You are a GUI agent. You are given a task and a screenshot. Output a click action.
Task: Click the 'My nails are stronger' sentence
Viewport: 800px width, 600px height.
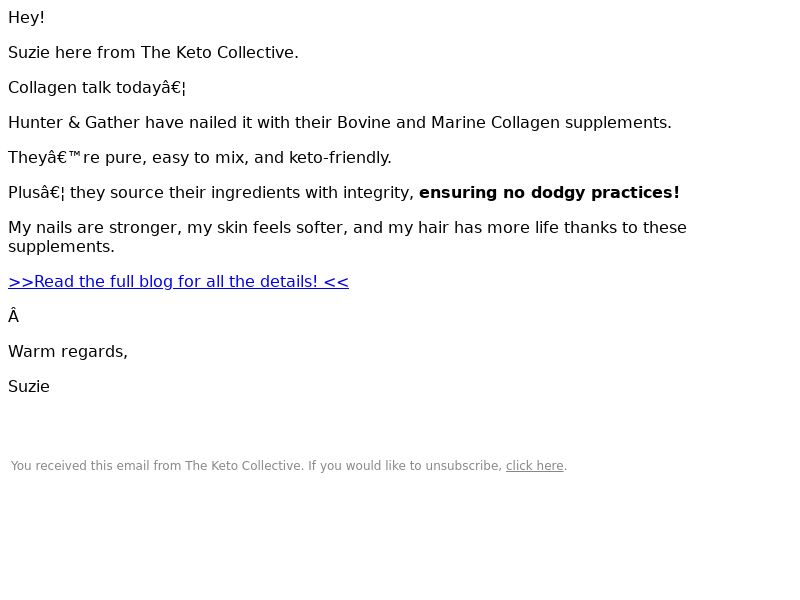(94, 228)
